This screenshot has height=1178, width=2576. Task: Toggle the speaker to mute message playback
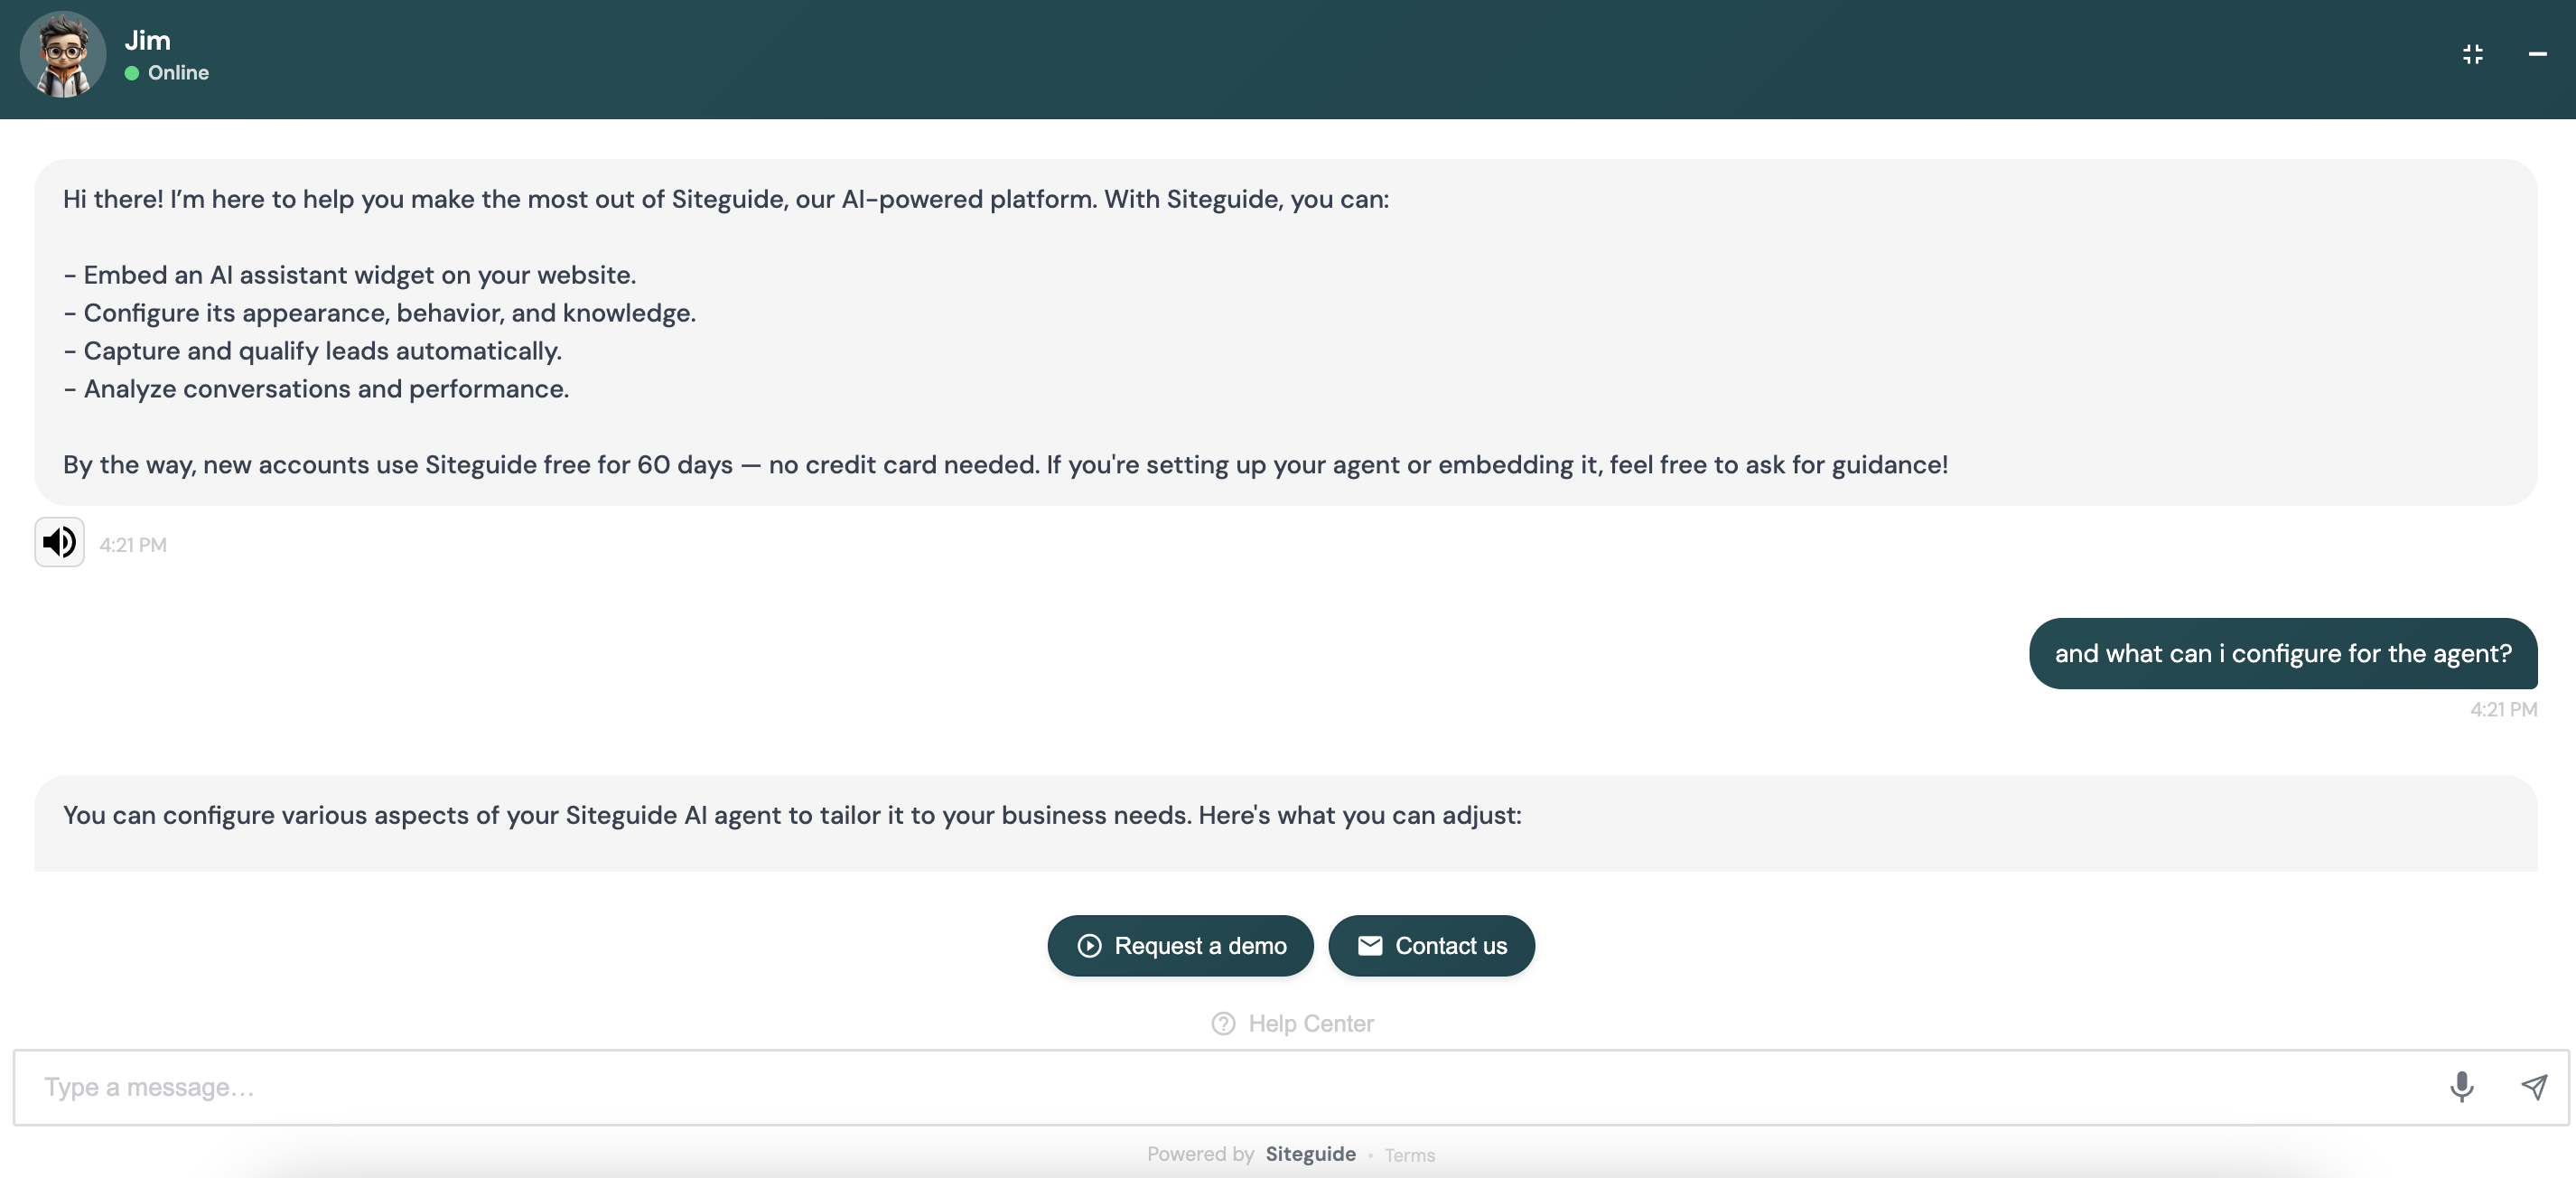pos(58,543)
